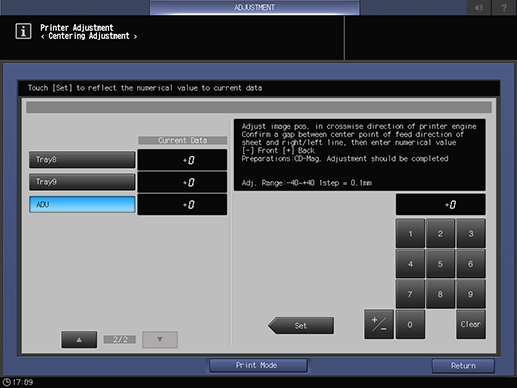The height and width of the screenshot is (388, 517).
Task: Tap the Clear key on keypad
Action: [471, 324]
